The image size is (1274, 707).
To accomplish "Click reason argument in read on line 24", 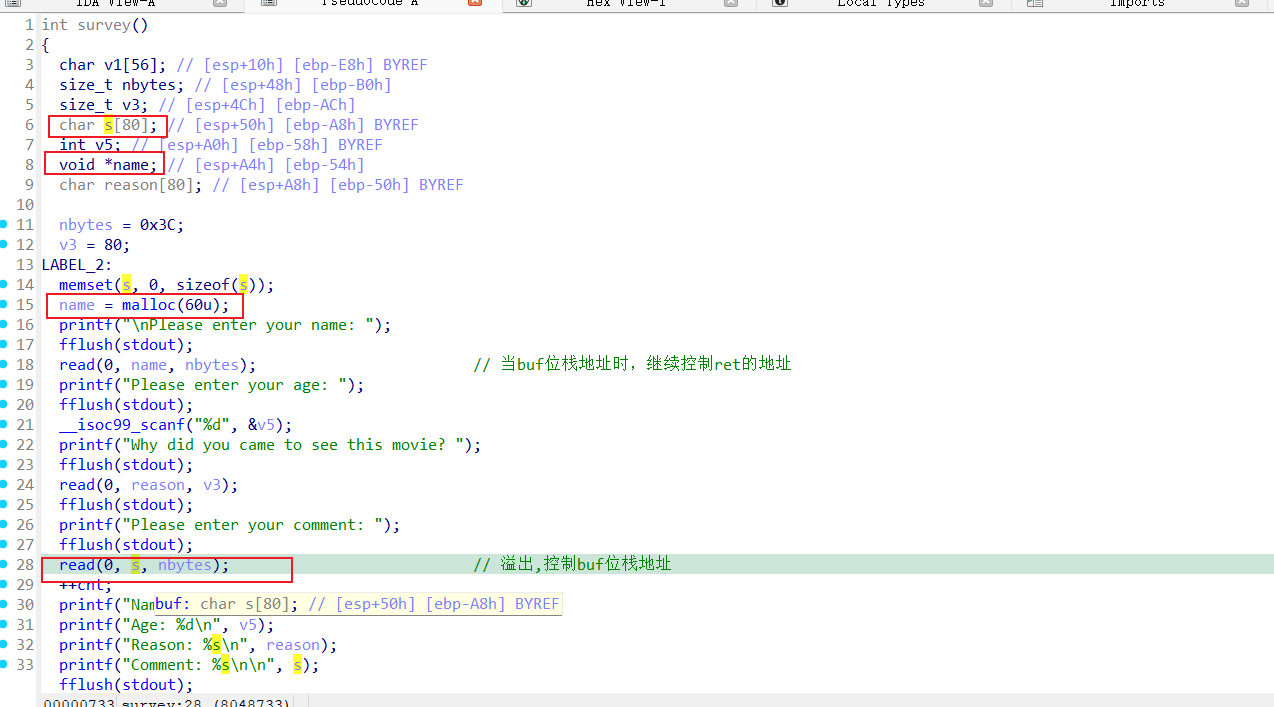I will (x=158, y=485).
